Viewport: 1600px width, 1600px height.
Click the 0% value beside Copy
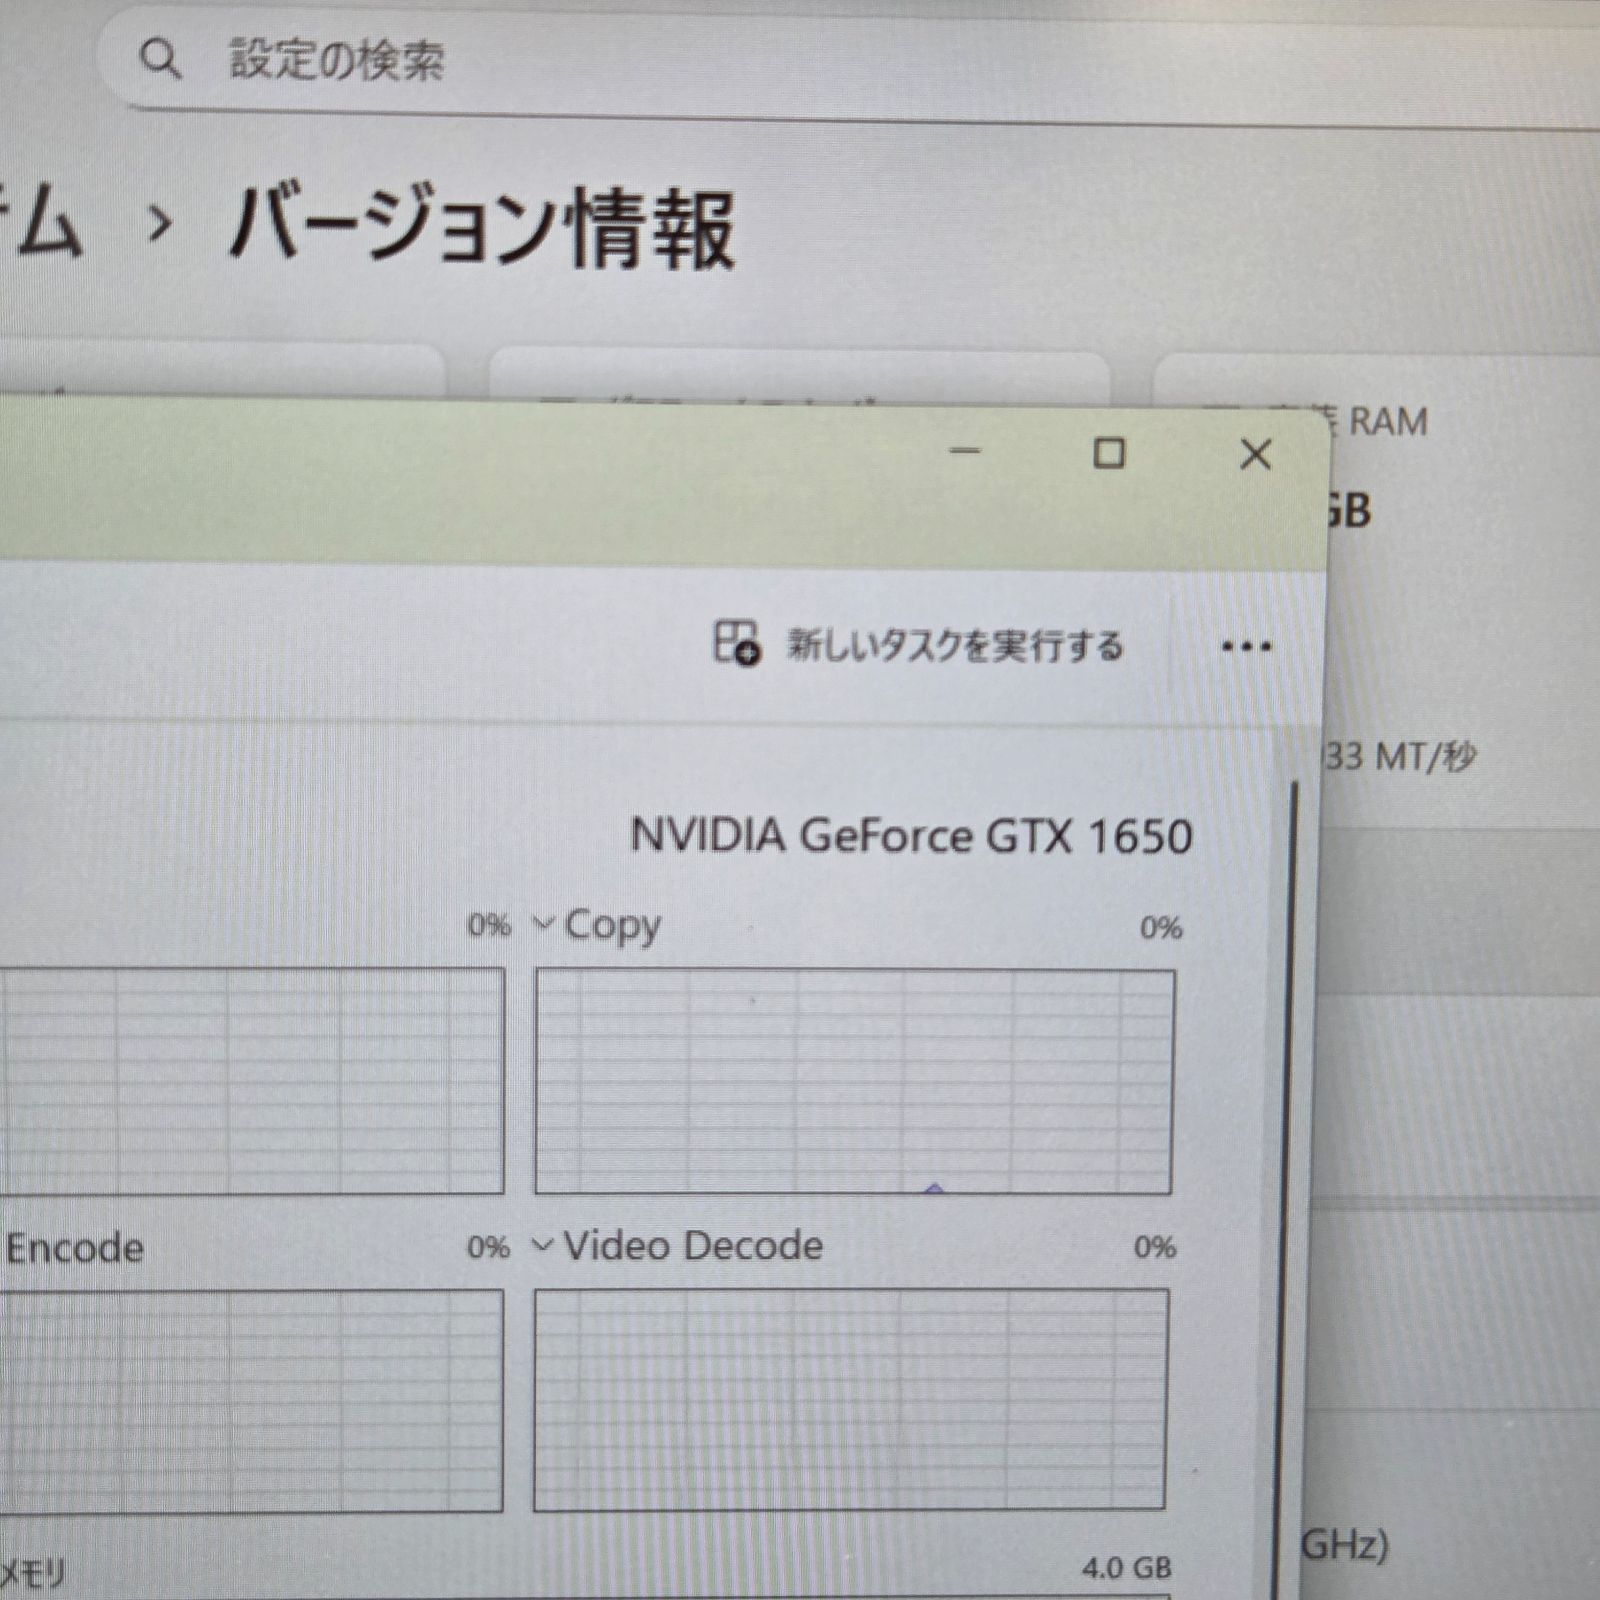point(1161,927)
